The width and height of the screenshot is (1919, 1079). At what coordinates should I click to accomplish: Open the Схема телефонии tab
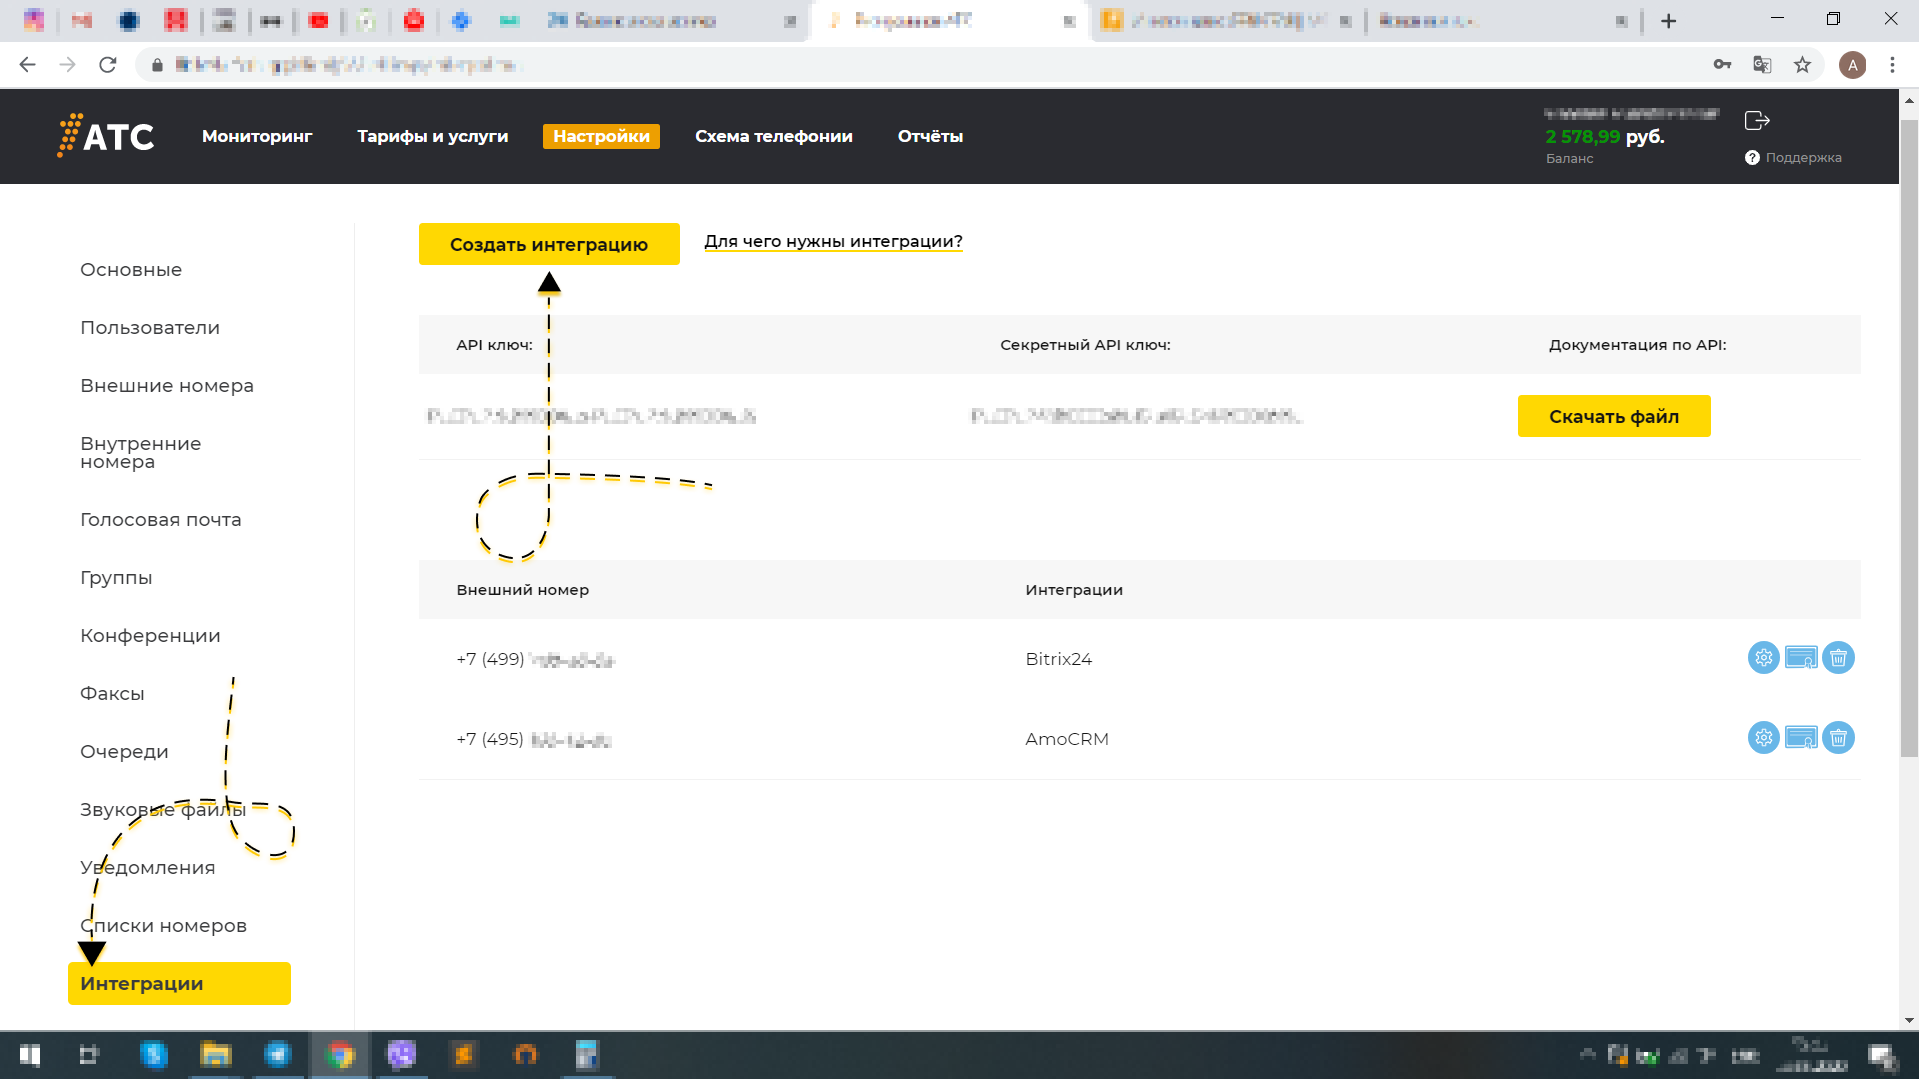[773, 136]
